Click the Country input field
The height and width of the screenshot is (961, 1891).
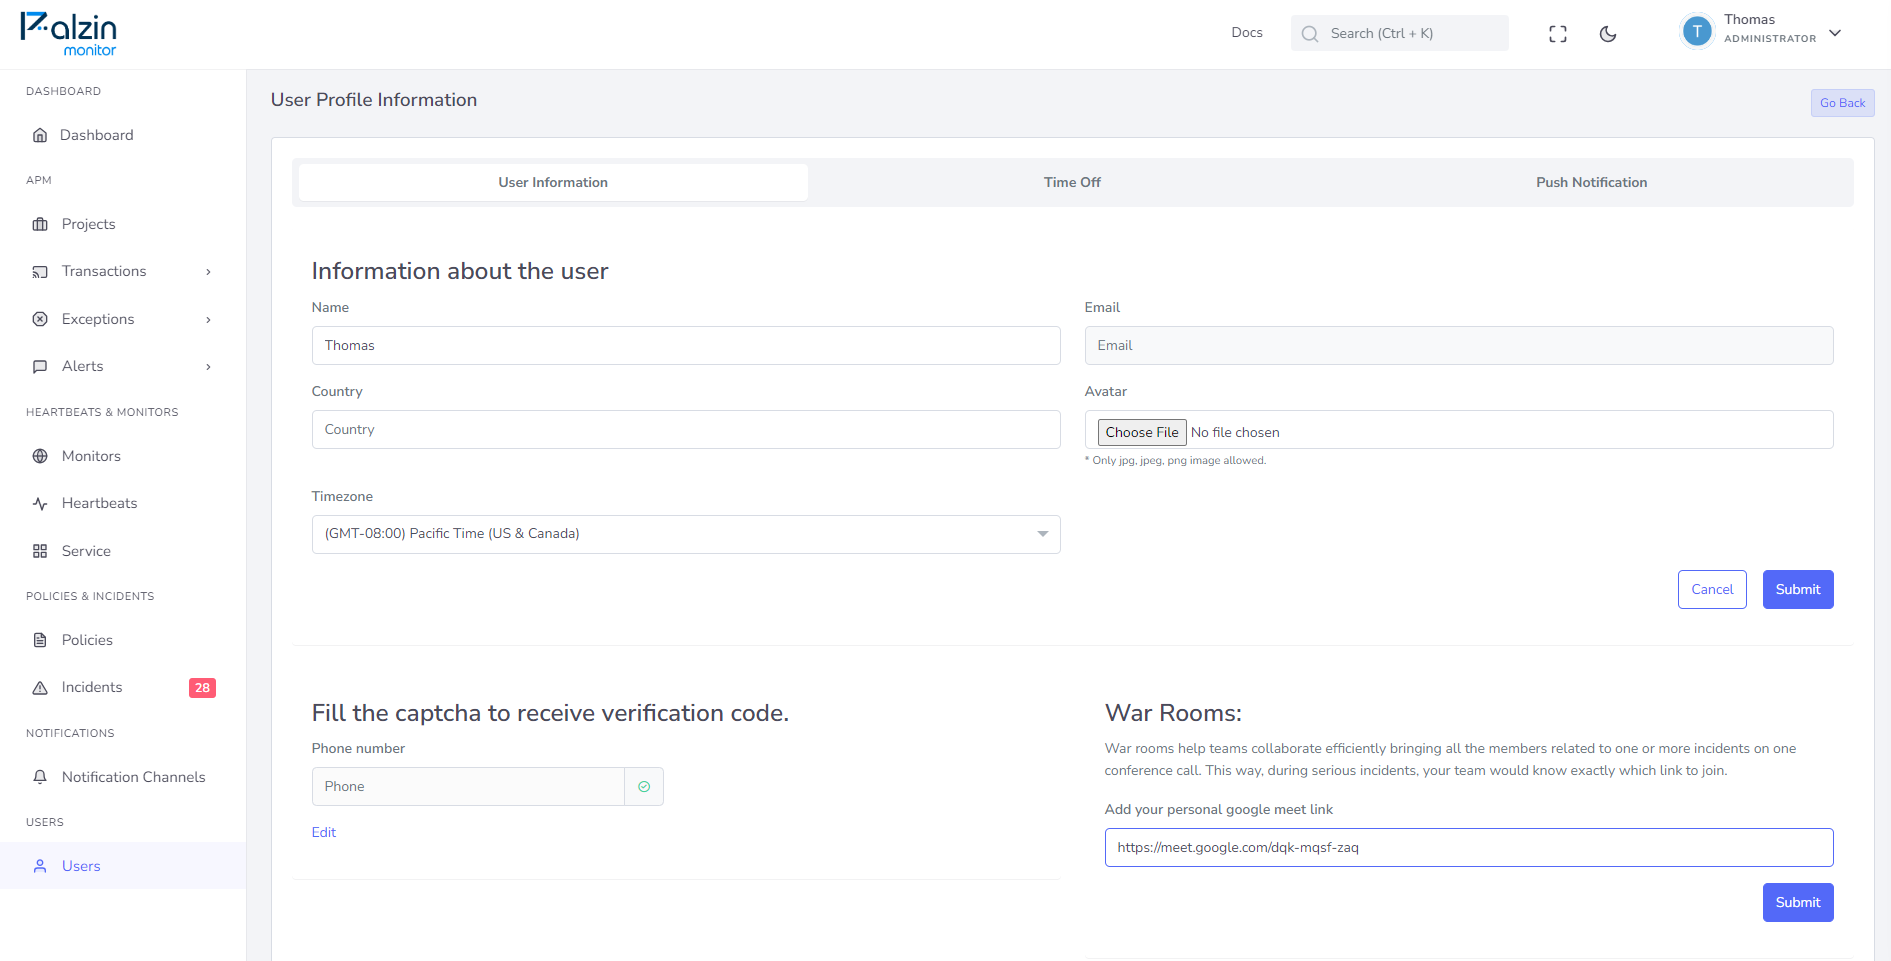686,429
